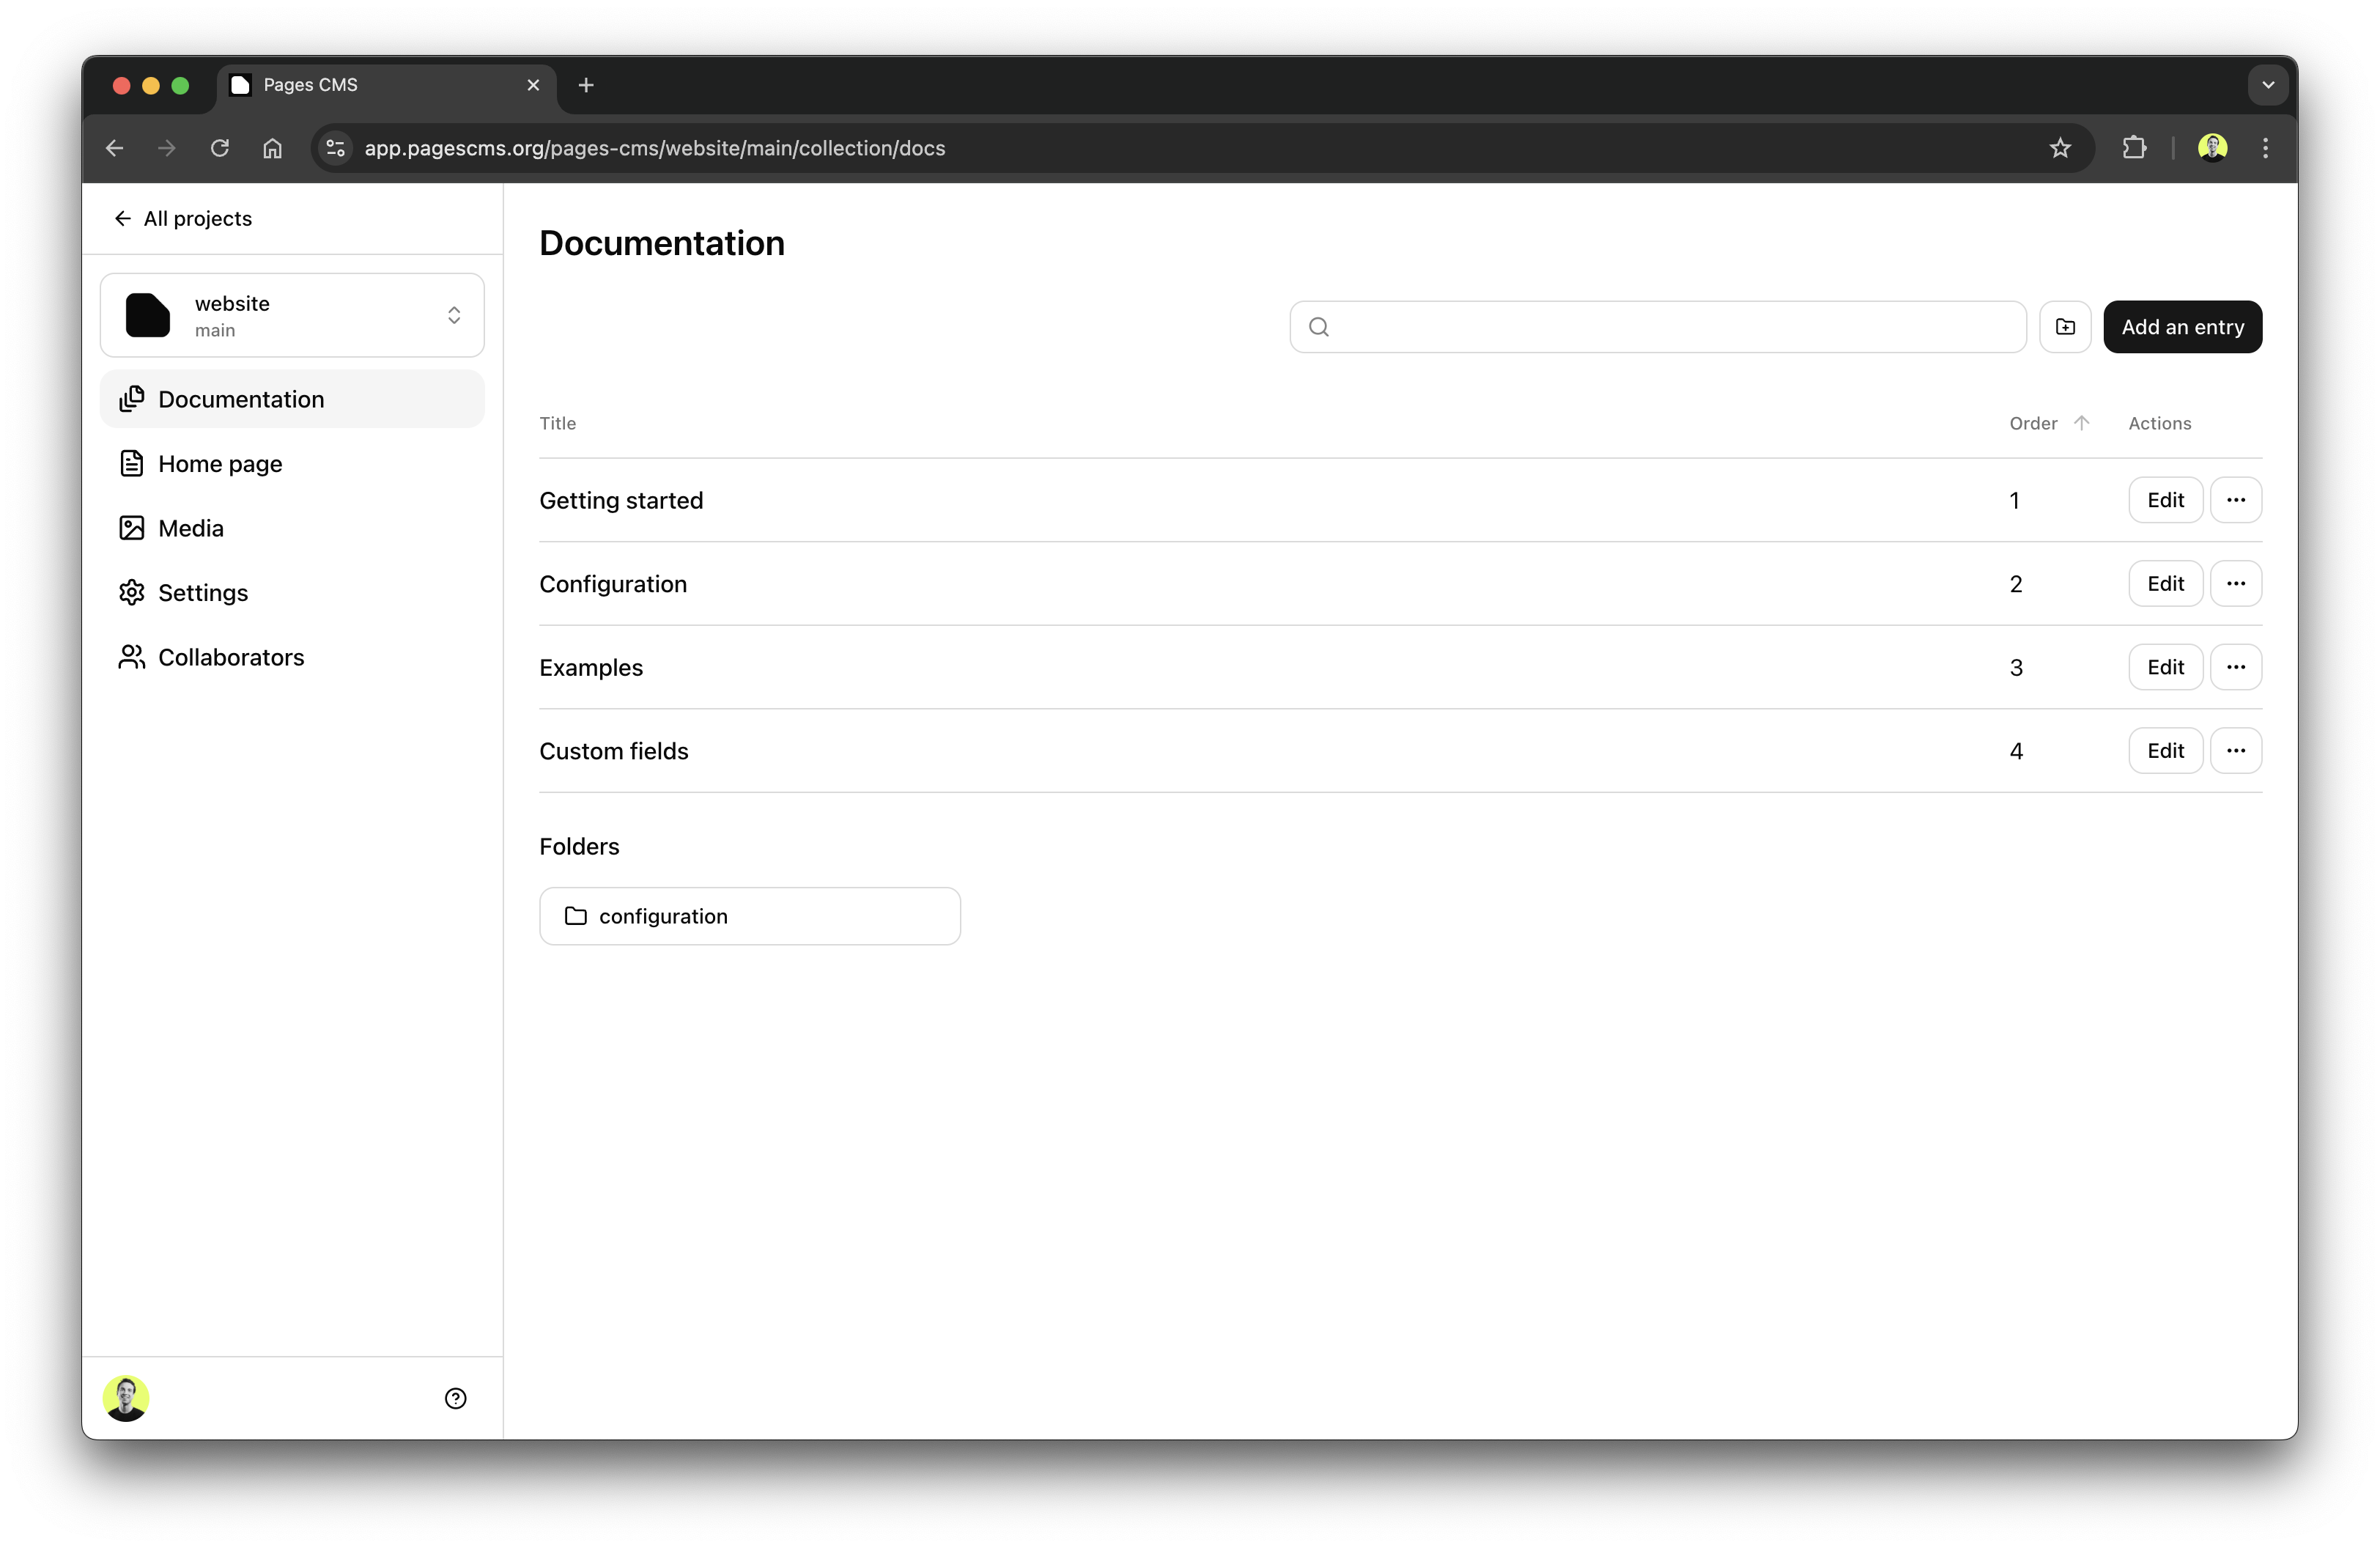Viewport: 2380px width, 1548px height.
Task: Click the help question mark icon
Action: click(456, 1398)
